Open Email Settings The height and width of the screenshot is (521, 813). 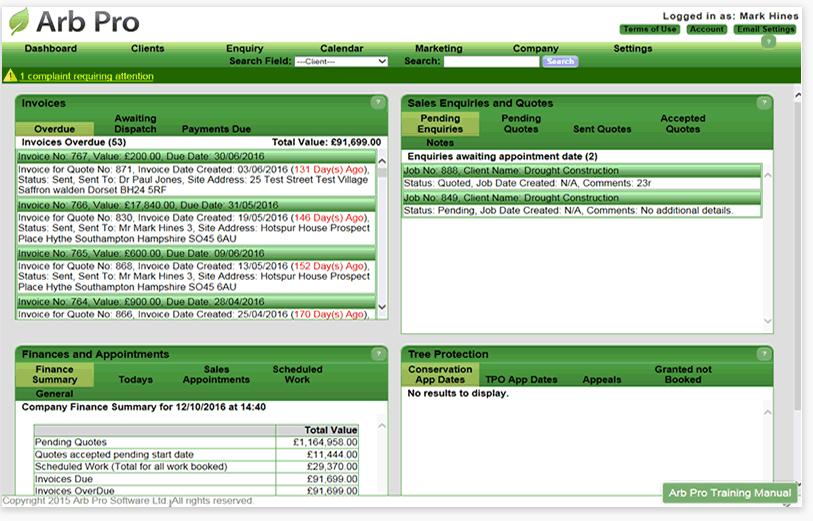[766, 29]
